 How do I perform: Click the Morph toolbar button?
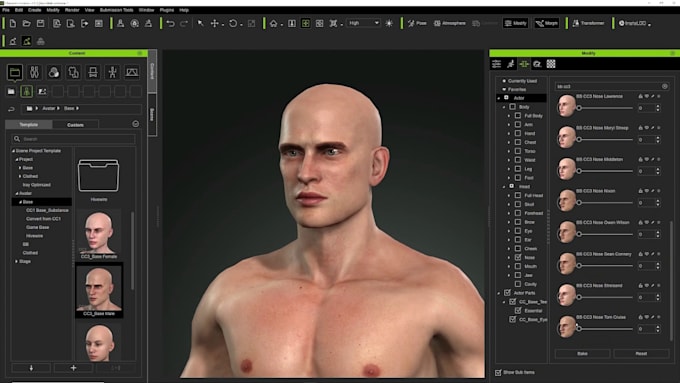pyautogui.click(x=546, y=23)
